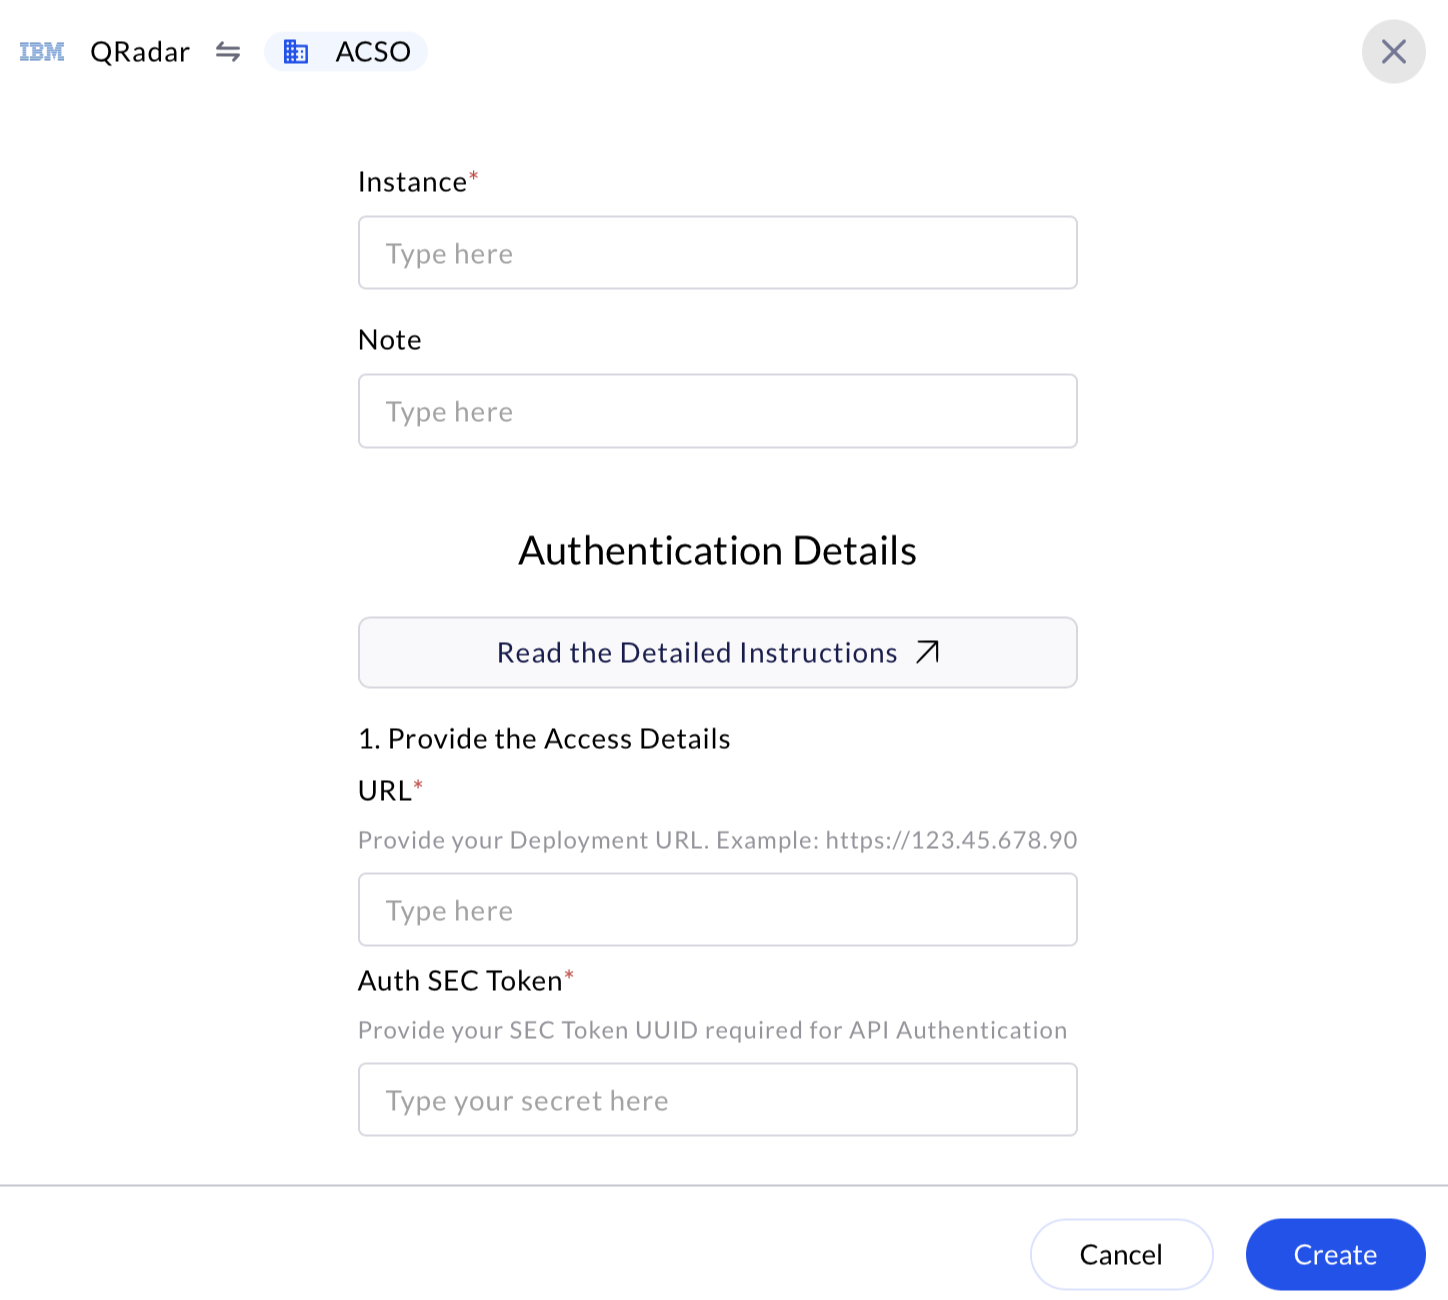Click the ACSO building icon
The width and height of the screenshot is (1448, 1300).
[296, 52]
